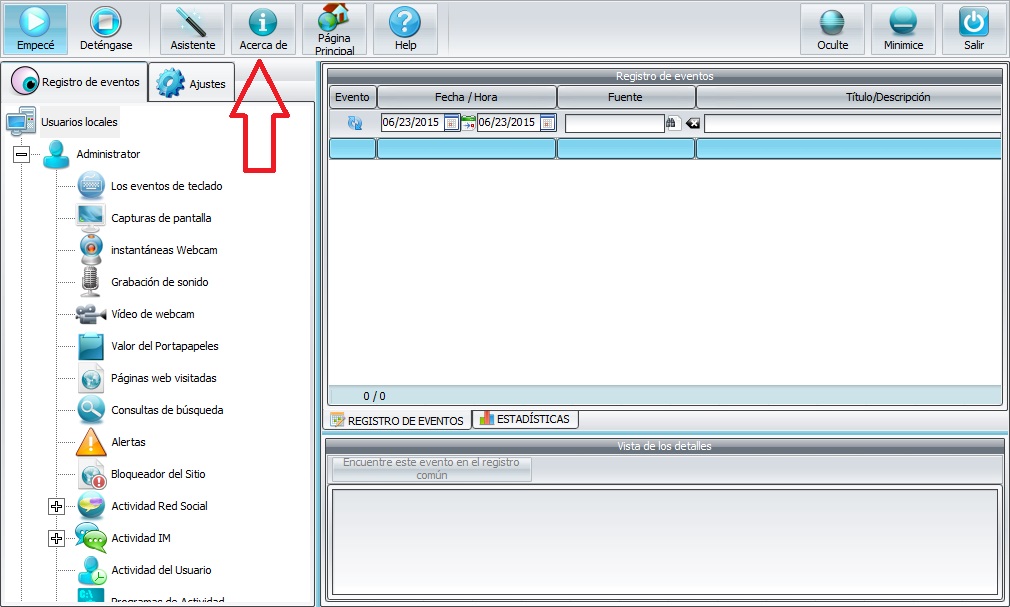This screenshot has height=607, width=1010.
Task: Start monitoring with the Empecé button
Action: 35,29
